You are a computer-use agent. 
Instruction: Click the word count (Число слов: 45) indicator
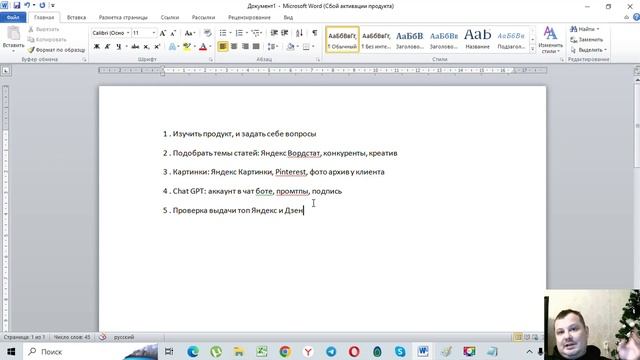point(72,337)
